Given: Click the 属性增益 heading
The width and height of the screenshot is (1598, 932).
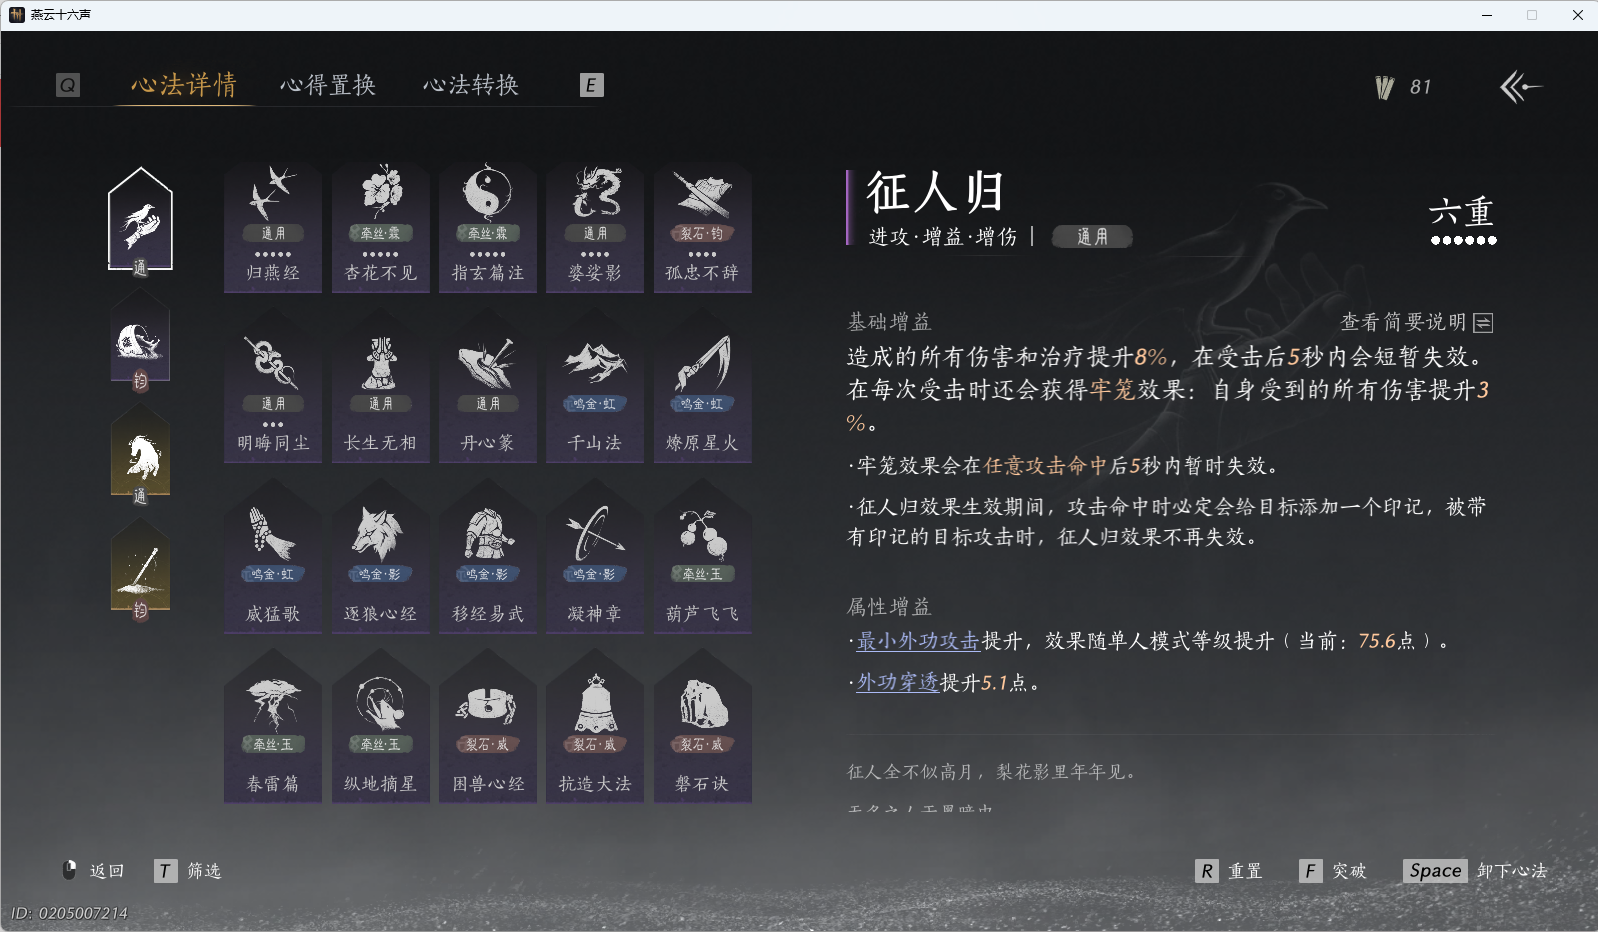Looking at the screenshot, I should (889, 607).
